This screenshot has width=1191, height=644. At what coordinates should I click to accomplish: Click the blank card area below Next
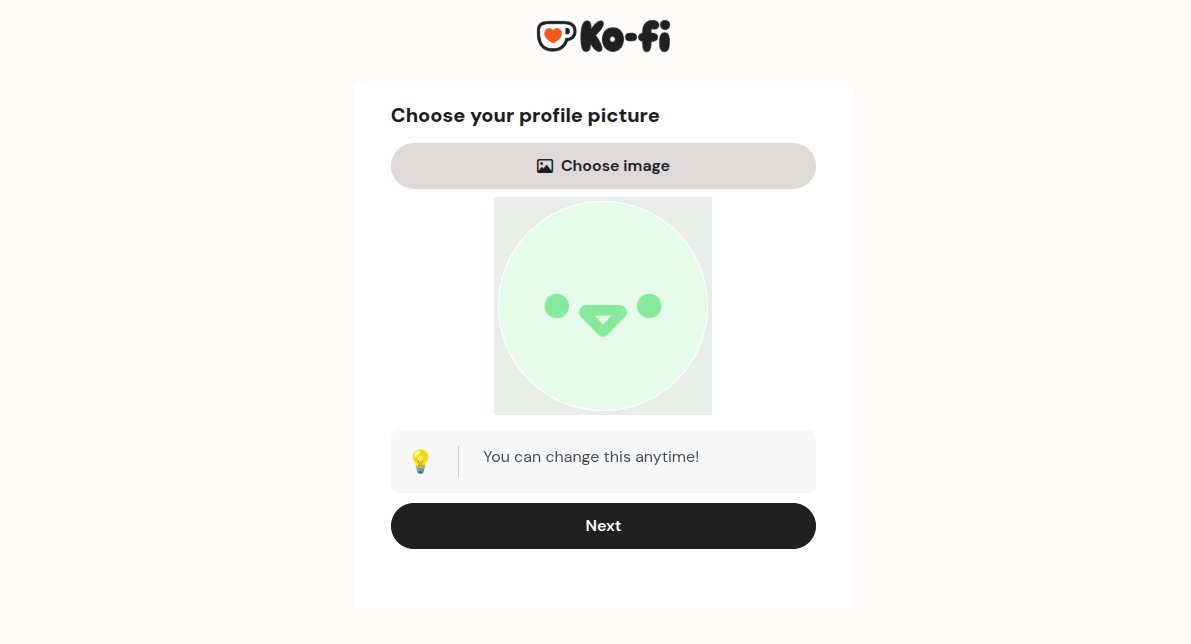[603, 580]
